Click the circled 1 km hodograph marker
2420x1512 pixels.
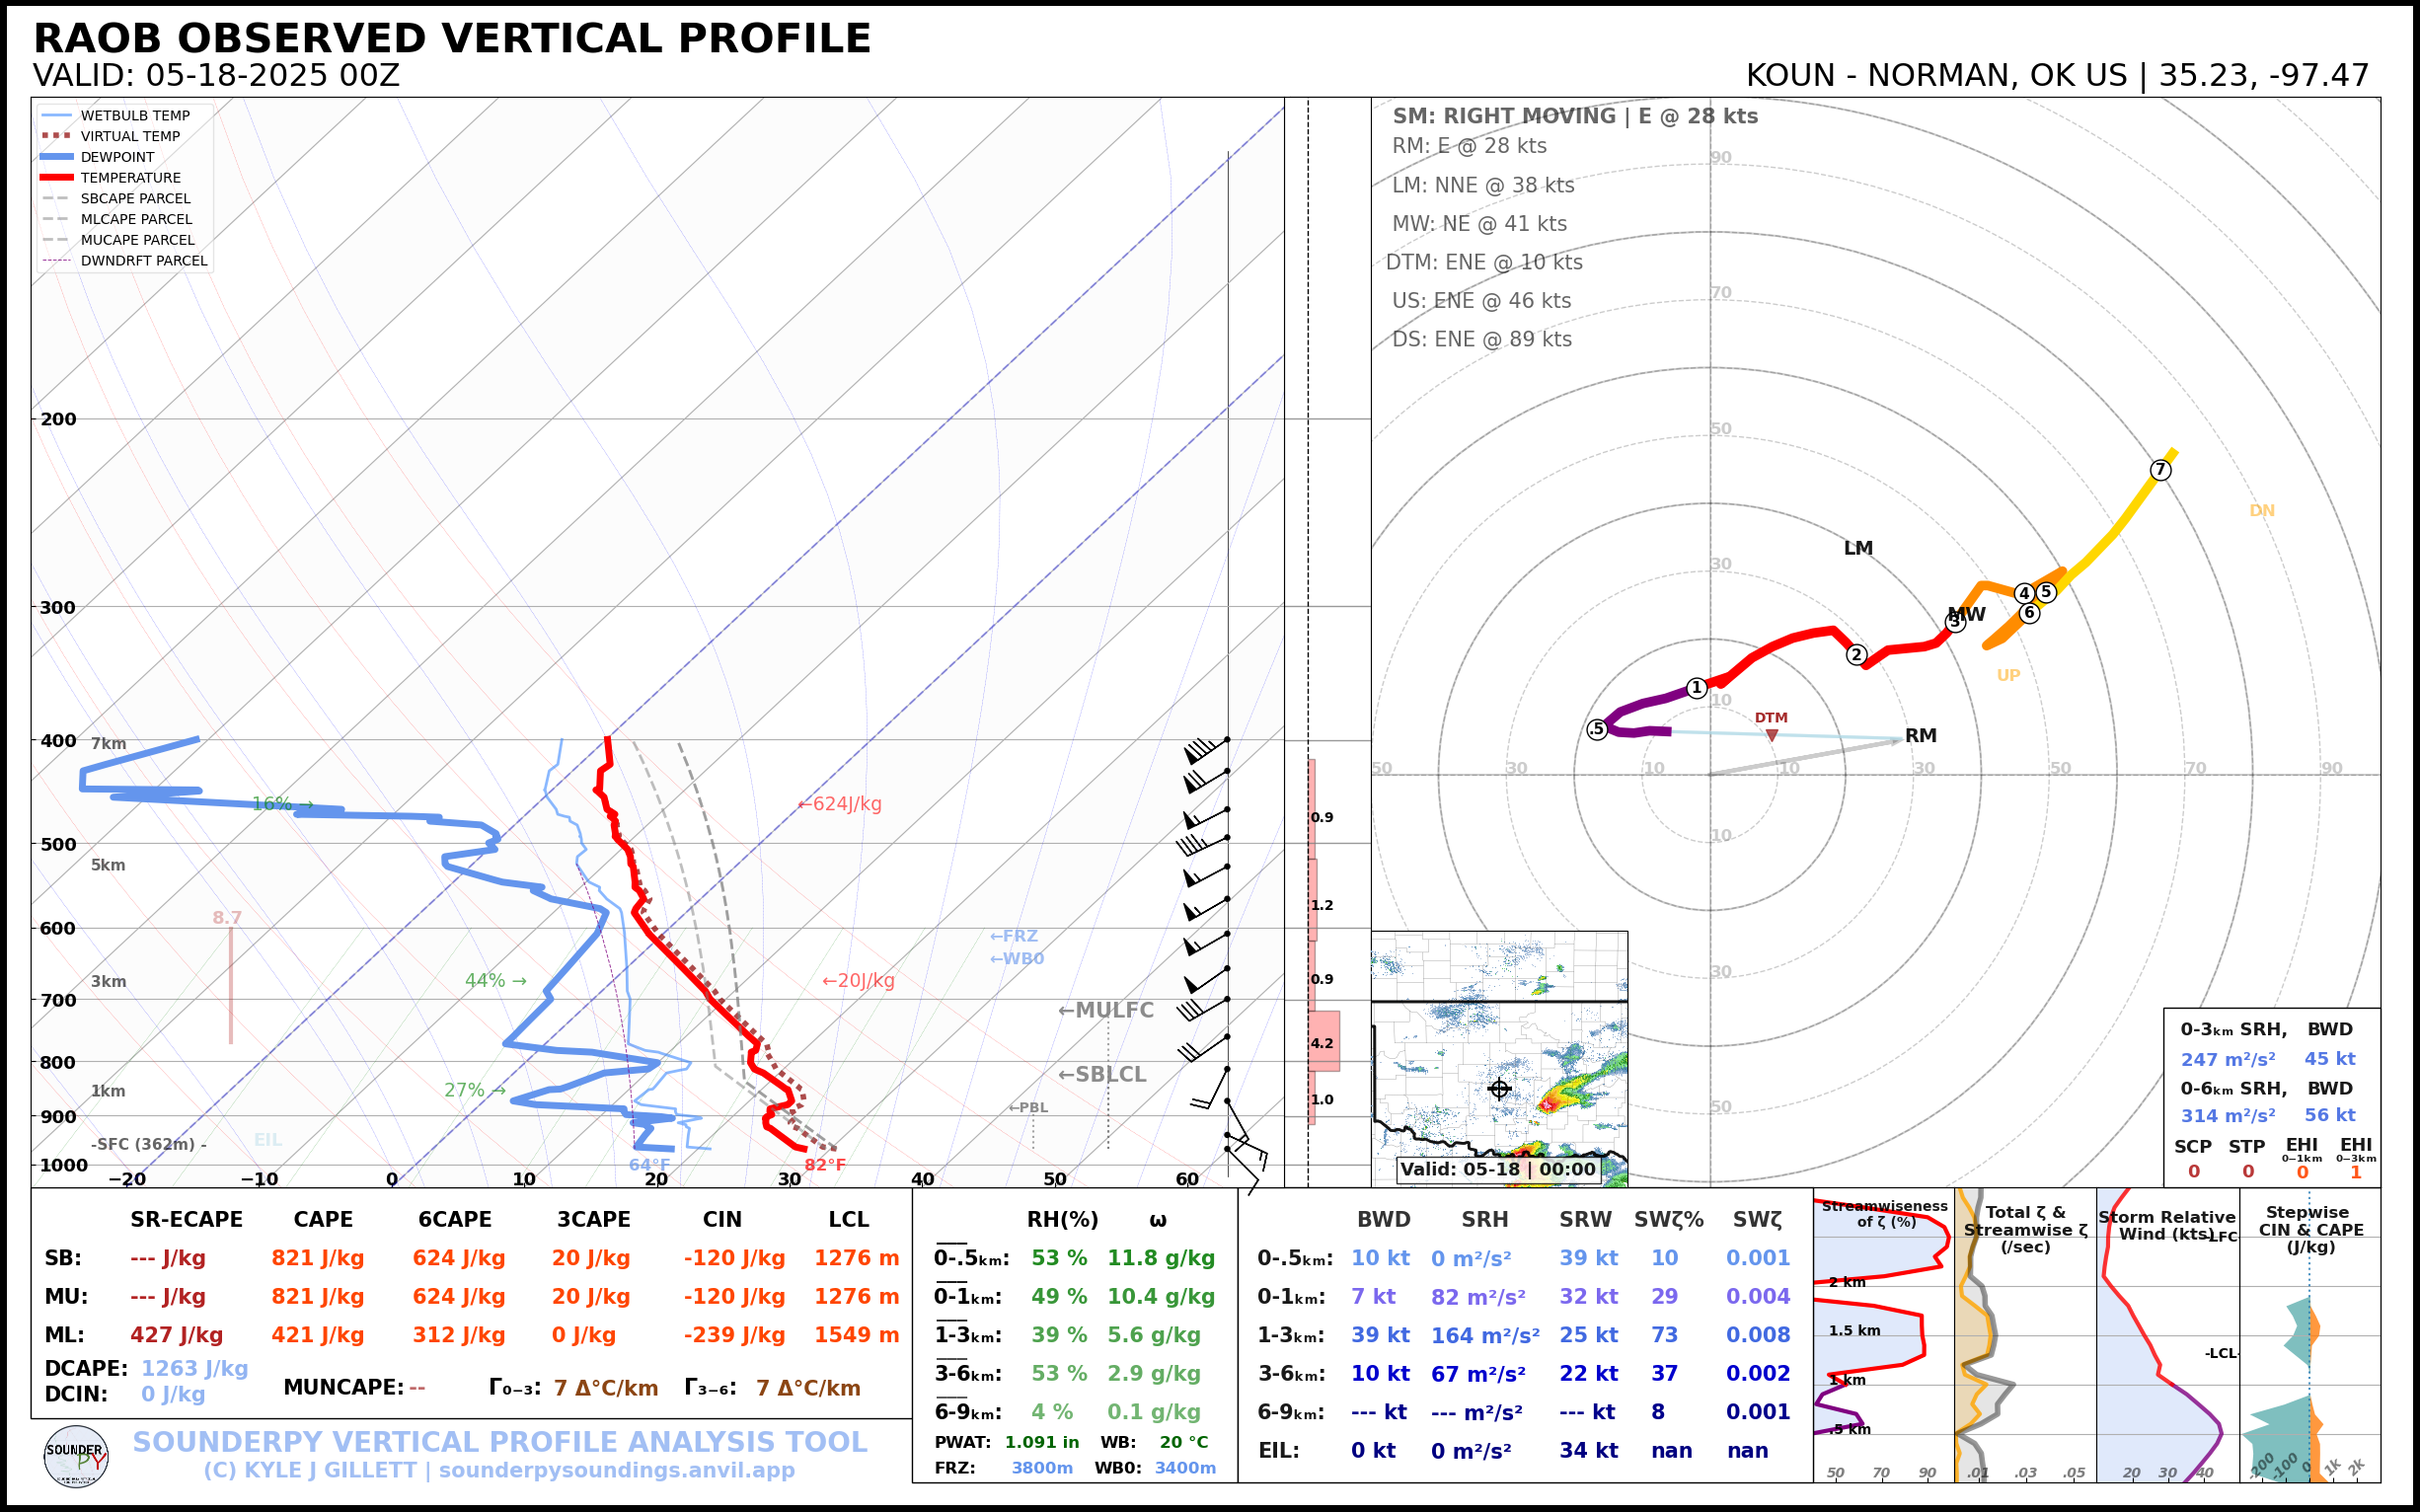(x=1696, y=688)
